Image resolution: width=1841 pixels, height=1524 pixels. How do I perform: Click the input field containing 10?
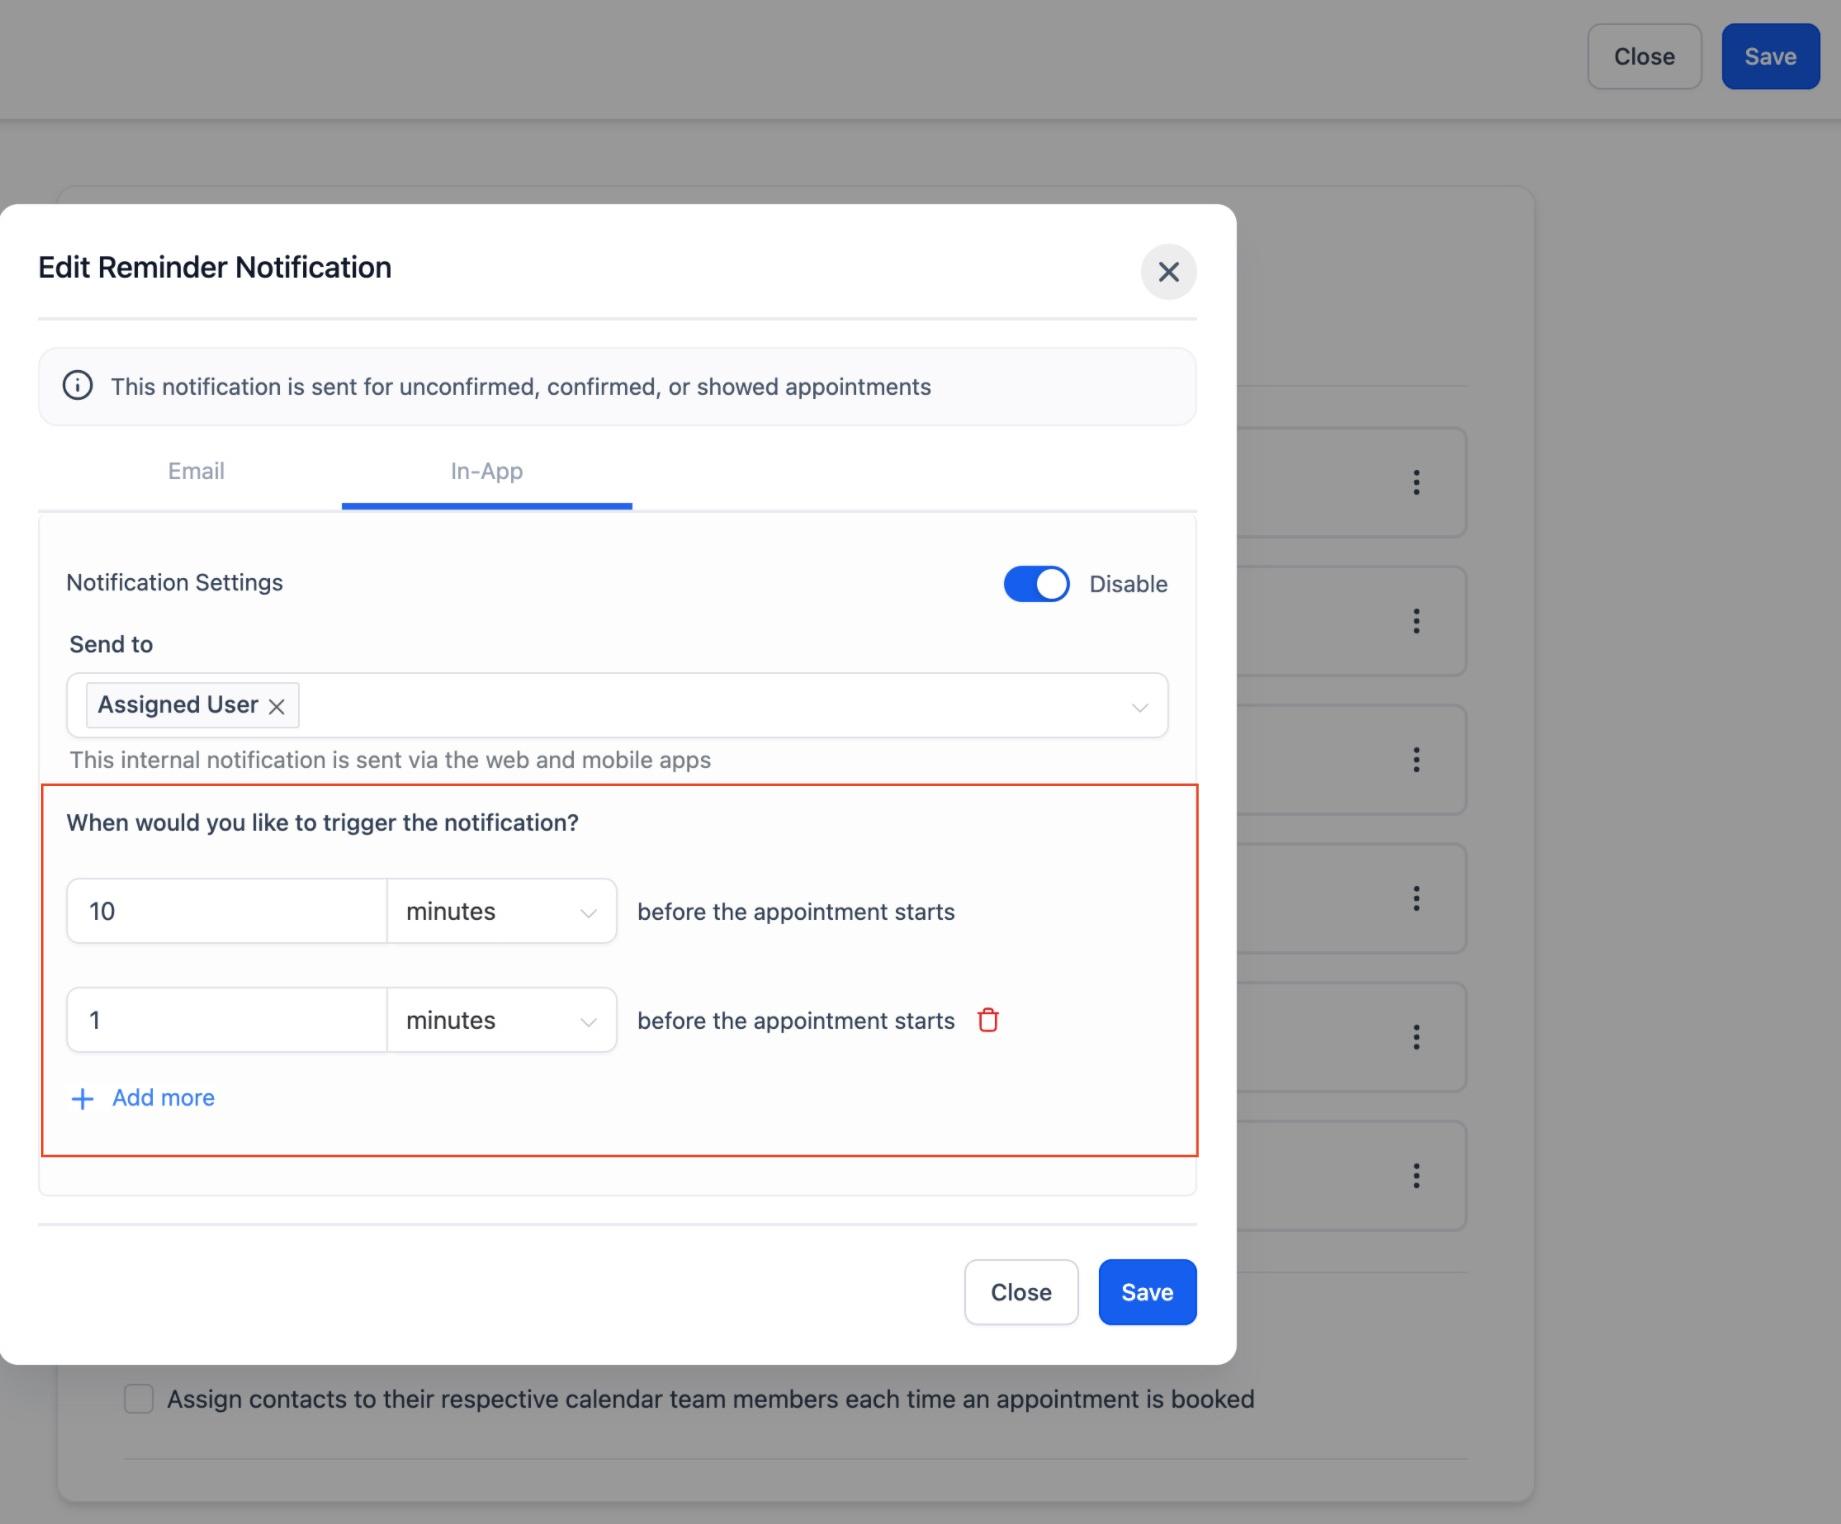click(227, 911)
